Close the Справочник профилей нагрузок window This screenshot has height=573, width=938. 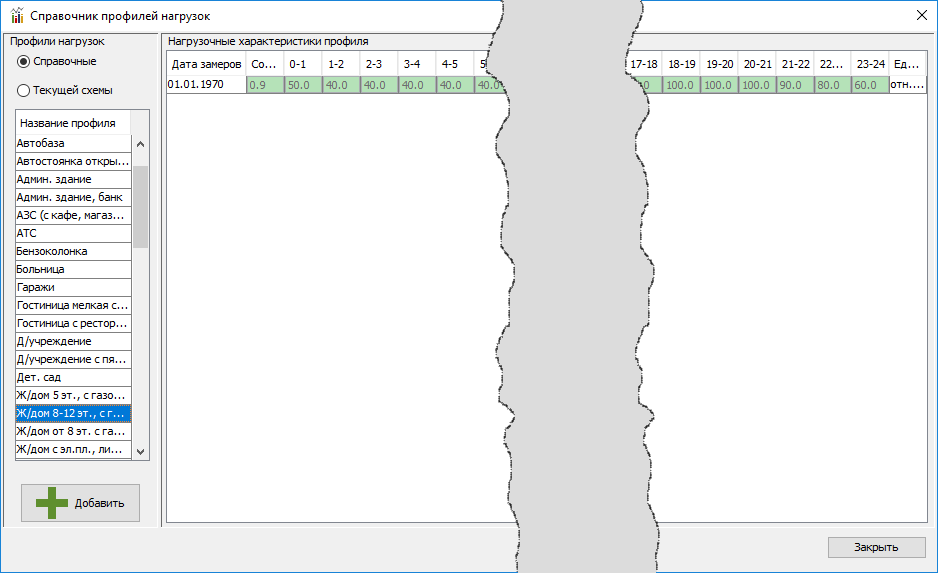[921, 16]
